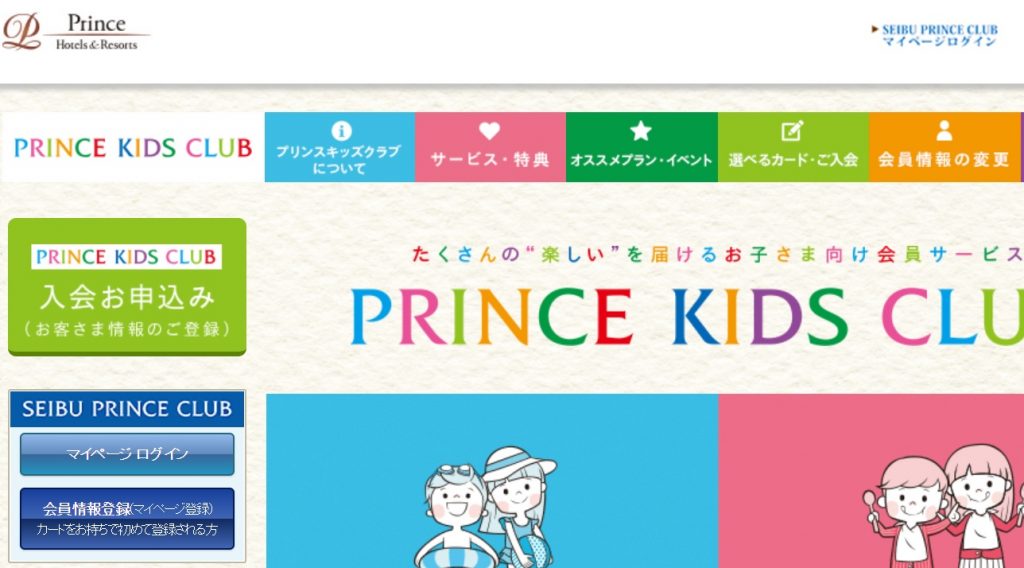Click the PRINCE KIDS CLUB navigation logo
Screen dimensions: 1024x568
coord(133,148)
